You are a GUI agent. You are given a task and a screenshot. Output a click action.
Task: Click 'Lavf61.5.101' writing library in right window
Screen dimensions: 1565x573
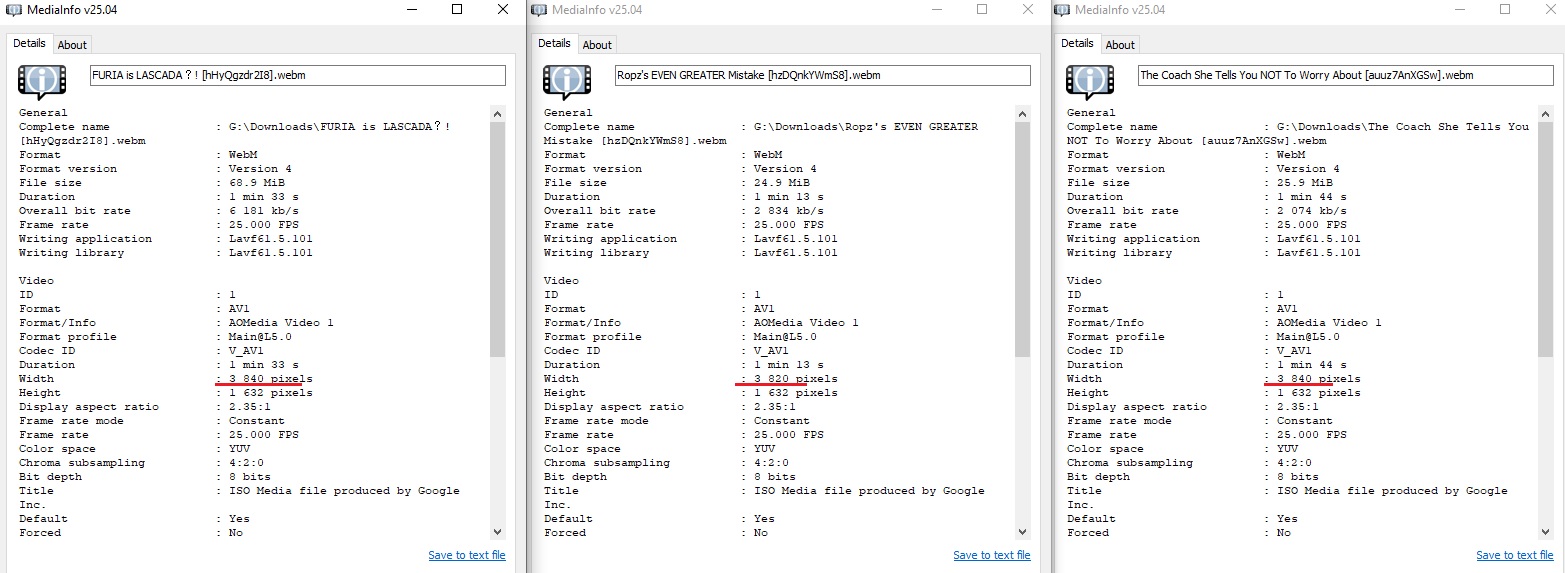(1319, 253)
